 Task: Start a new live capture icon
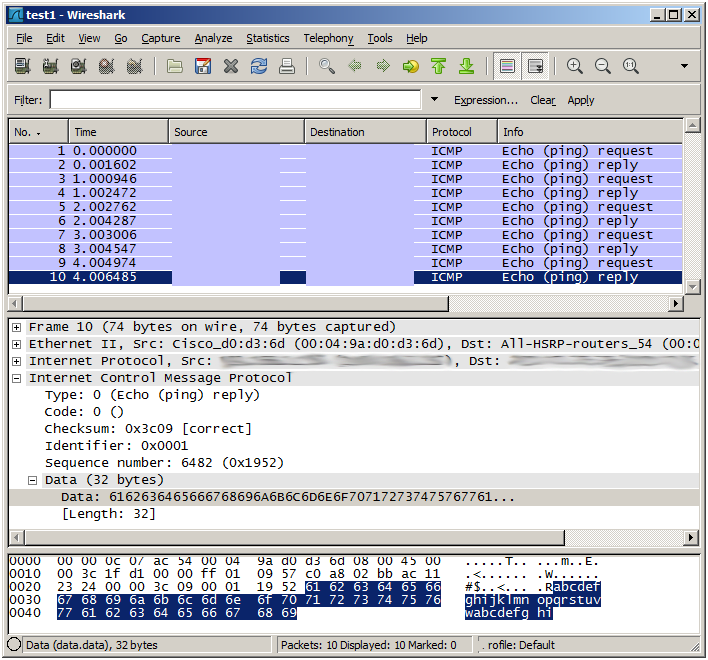(79, 66)
